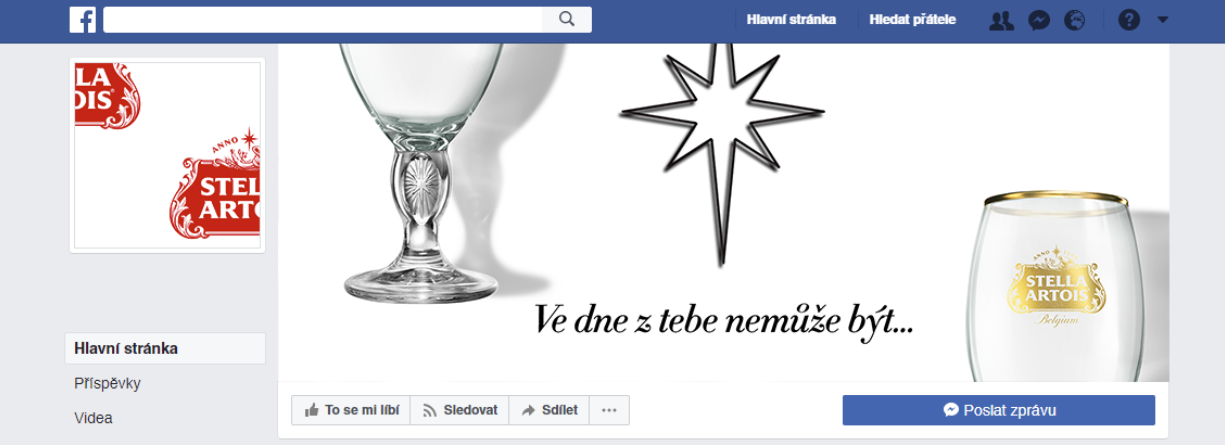Click the thumbs-up "To se mi líbí" button
1225x445 pixels.
point(351,410)
